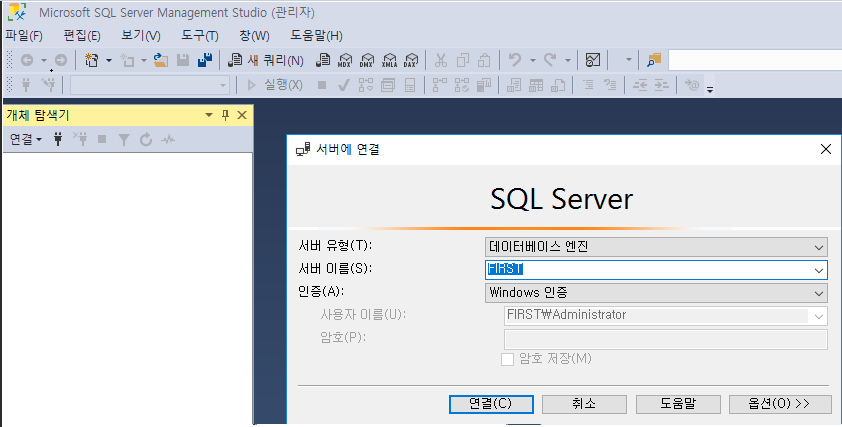
Task: Open the 인증(A) dropdown
Action: pyautogui.click(x=656, y=293)
